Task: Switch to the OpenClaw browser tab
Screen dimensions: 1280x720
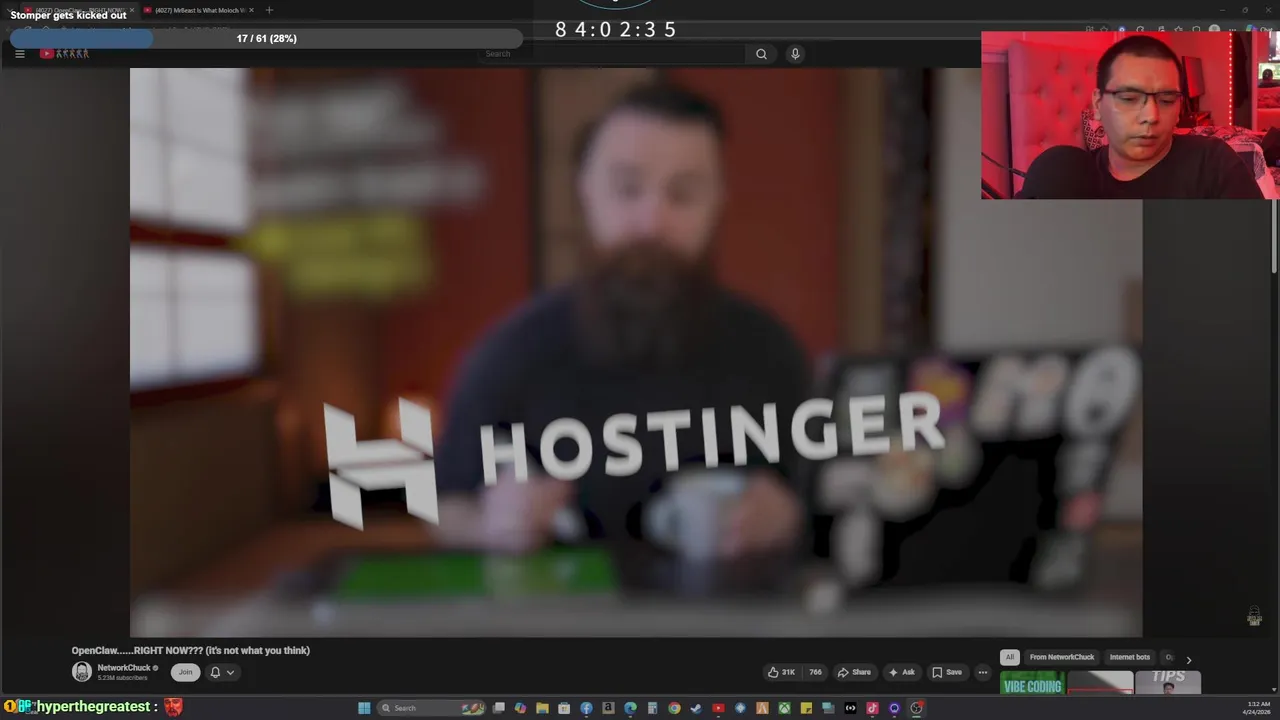Action: coord(80,10)
